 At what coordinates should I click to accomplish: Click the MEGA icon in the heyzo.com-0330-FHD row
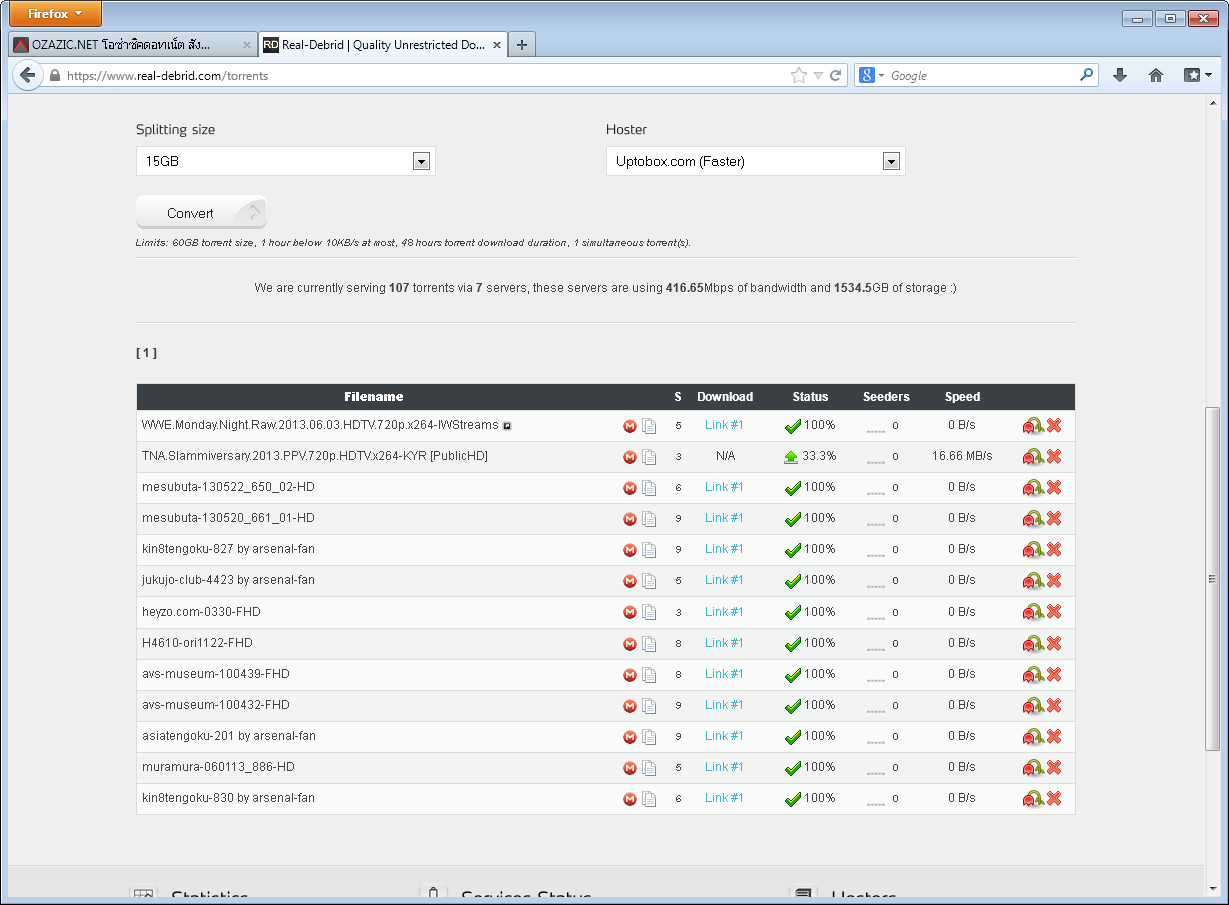coord(630,612)
